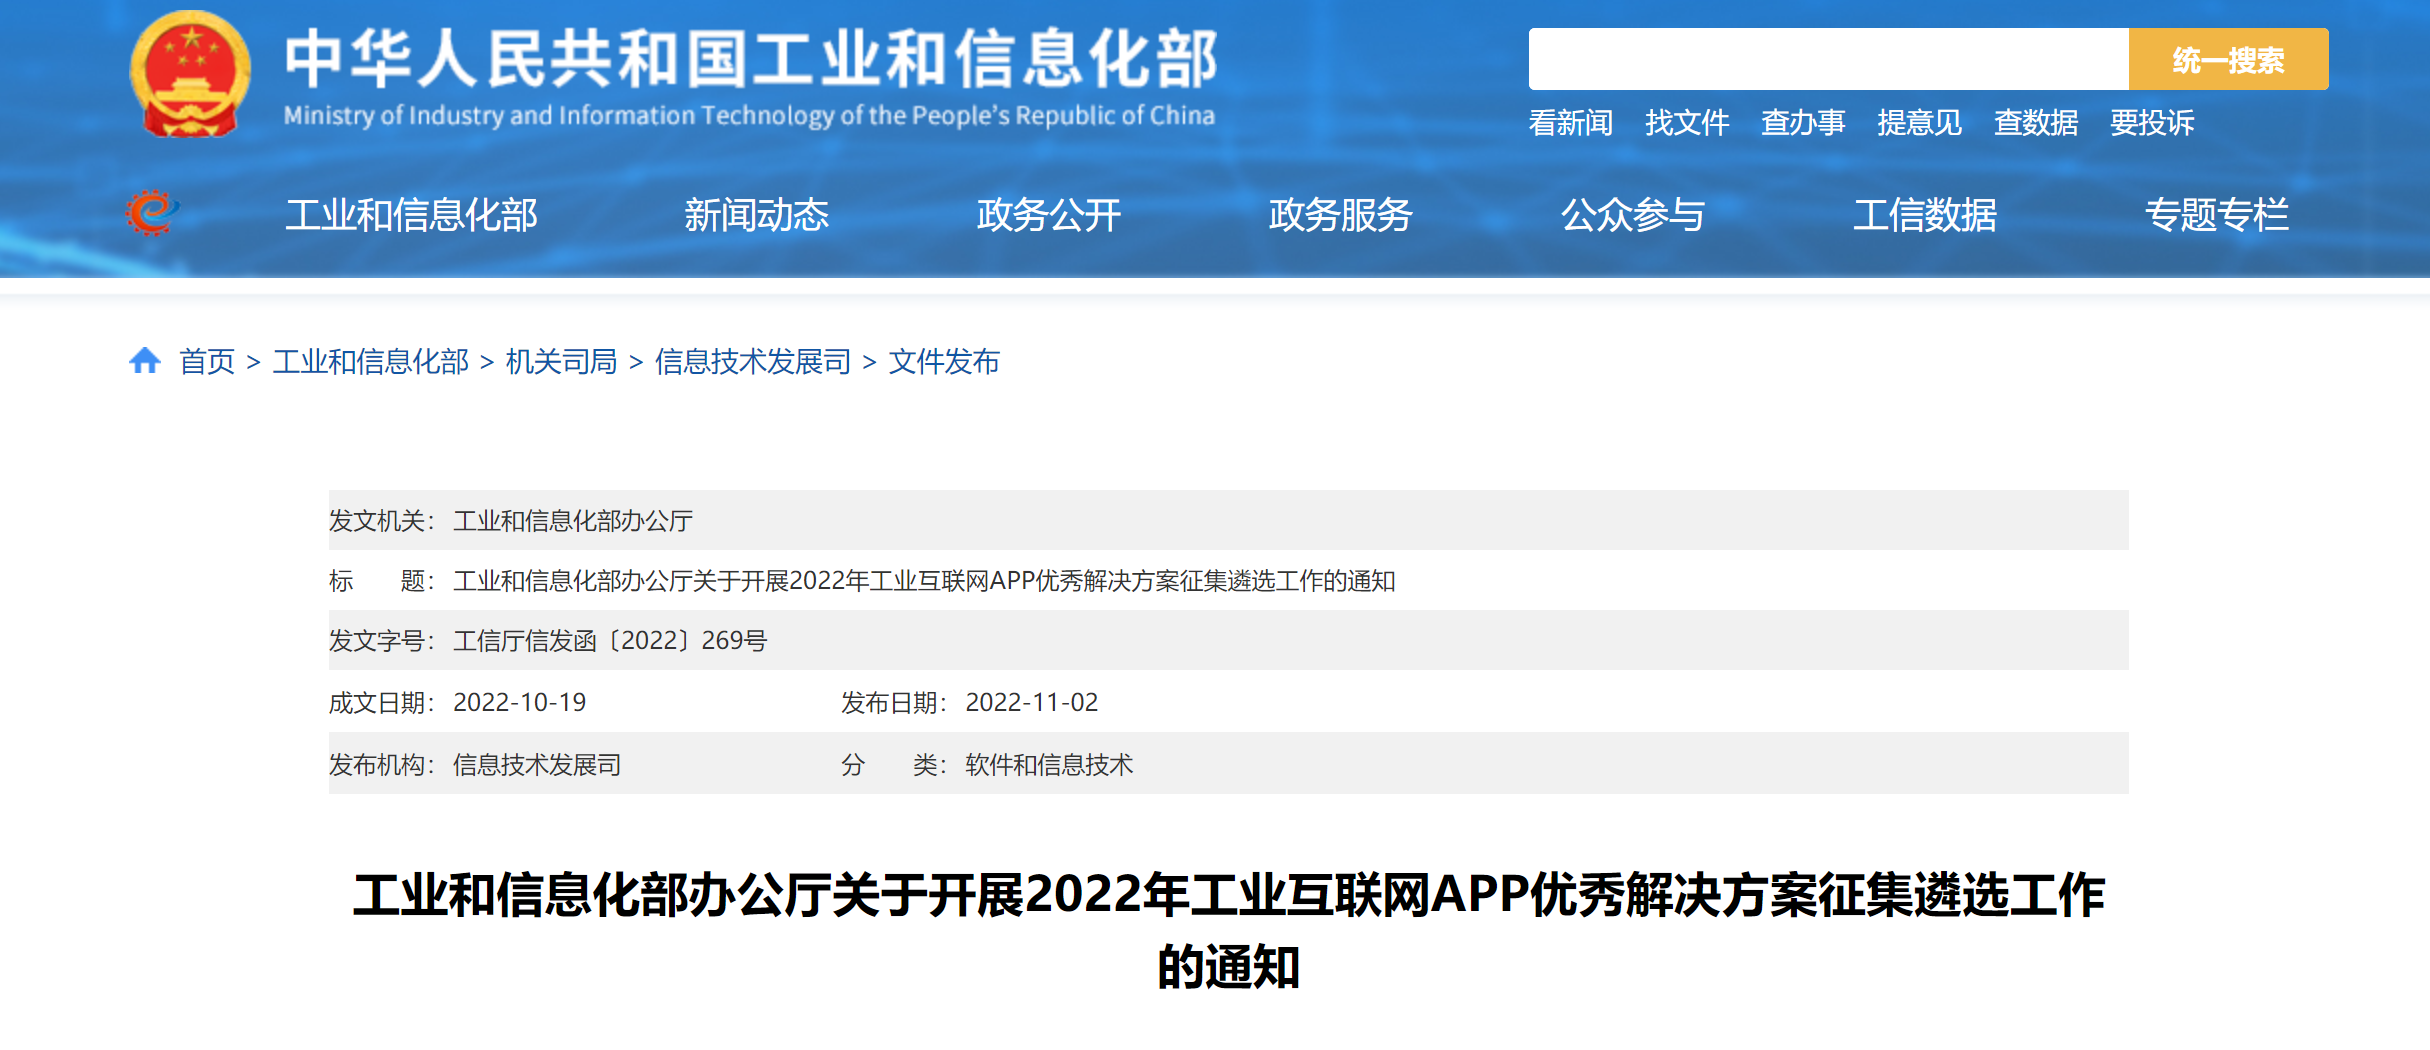Viewport: 2430px width, 1050px height.
Task: Select the 政务公开 menu item
Action: click(x=1049, y=215)
